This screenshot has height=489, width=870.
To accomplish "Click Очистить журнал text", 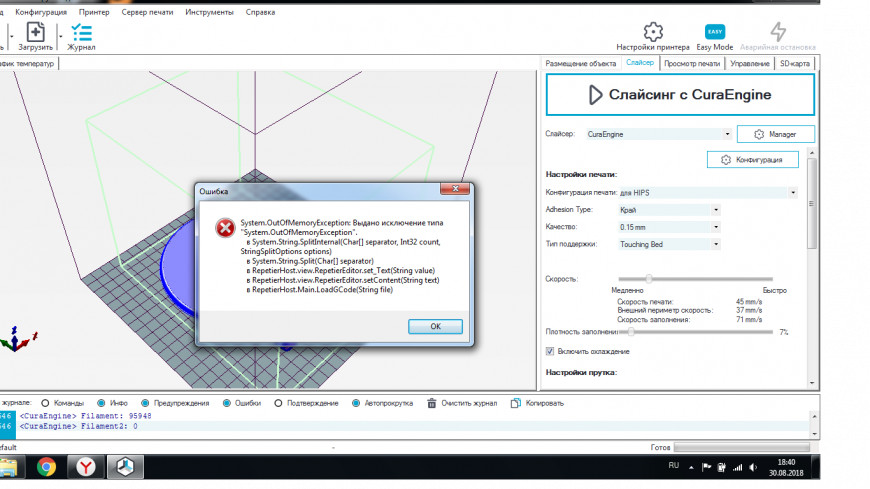I will [469, 404].
